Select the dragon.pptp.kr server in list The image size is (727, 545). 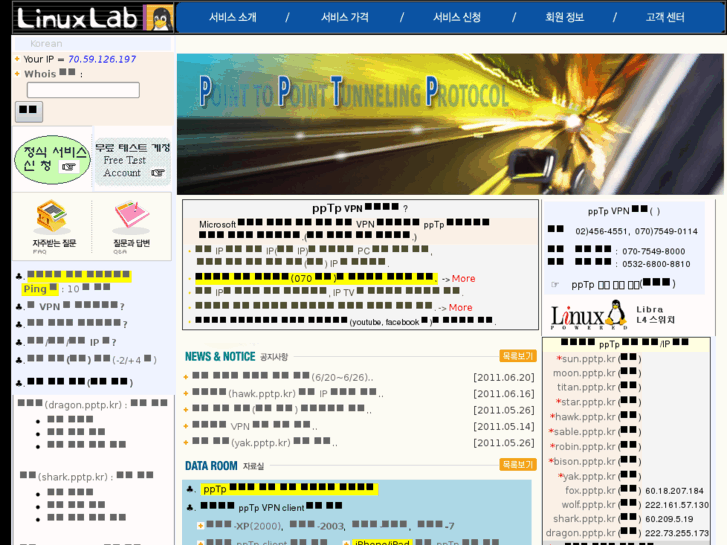coord(593,533)
